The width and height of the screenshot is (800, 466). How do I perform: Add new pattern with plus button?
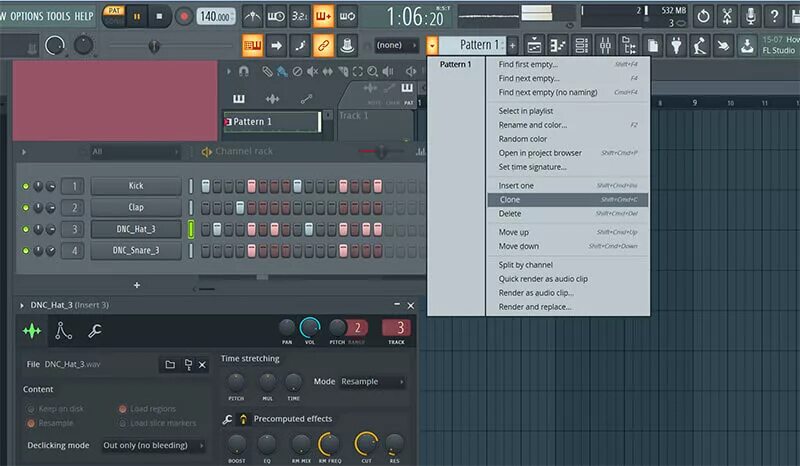pos(512,45)
